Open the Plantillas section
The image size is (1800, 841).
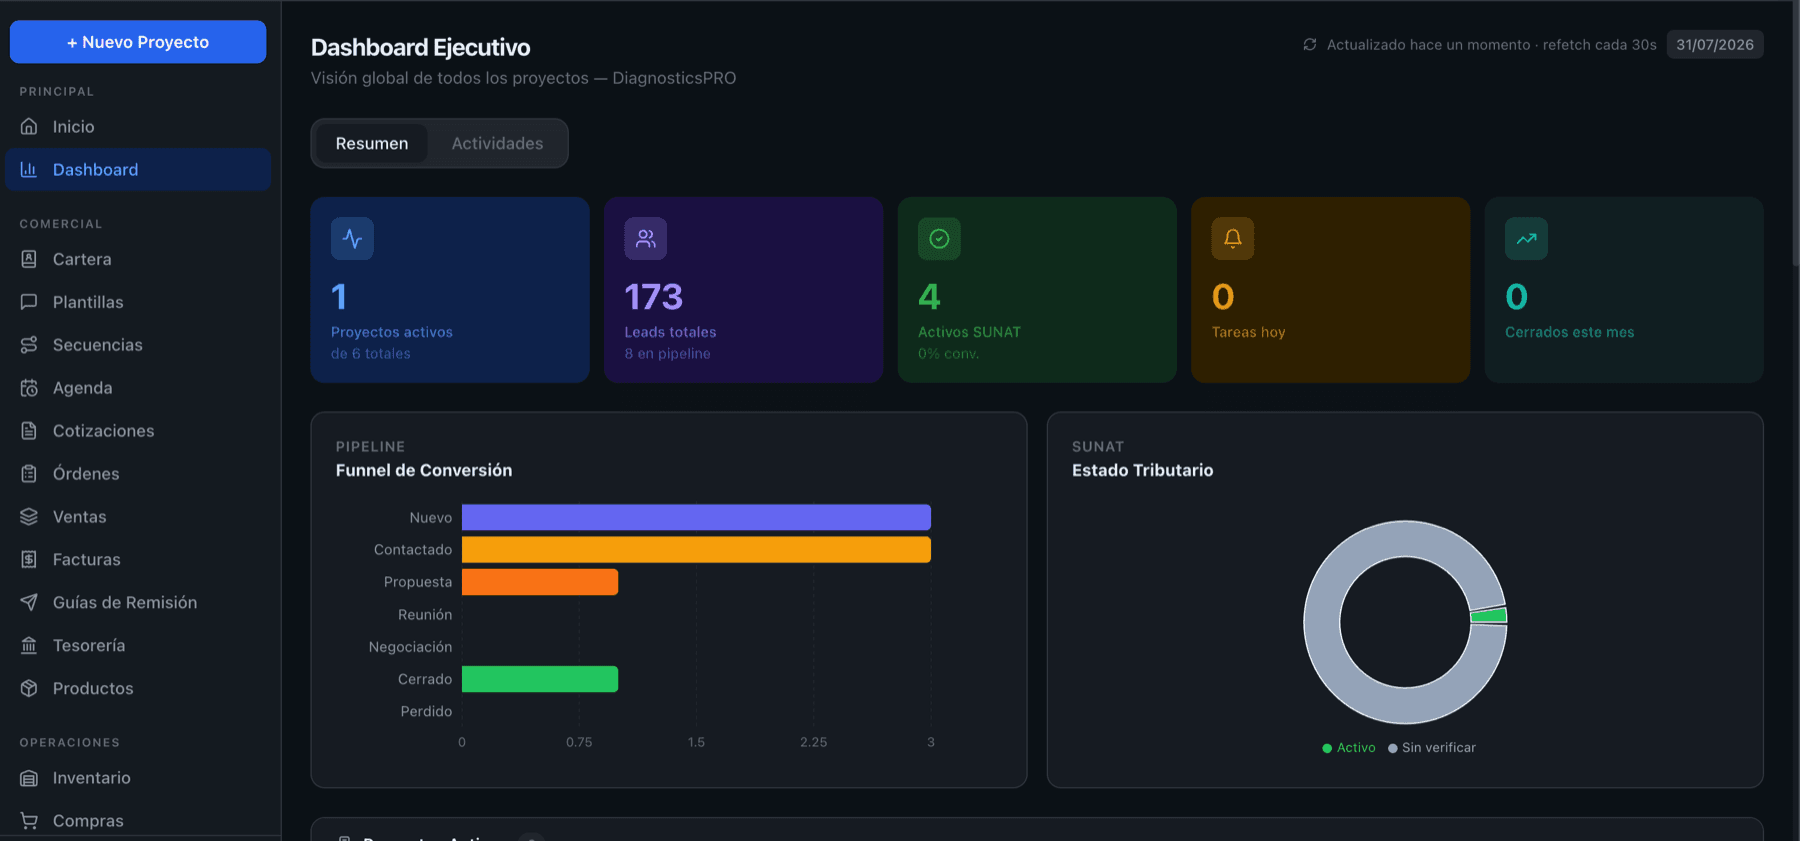click(138, 302)
